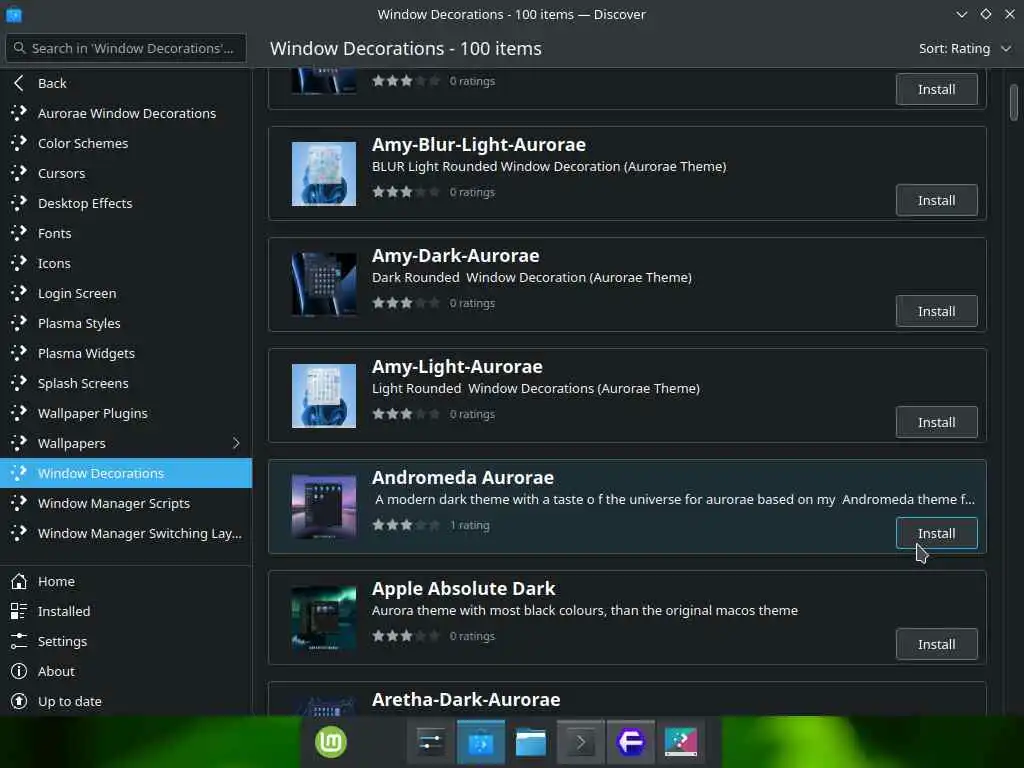Open Settings sliders icon in sidebar

point(19,641)
